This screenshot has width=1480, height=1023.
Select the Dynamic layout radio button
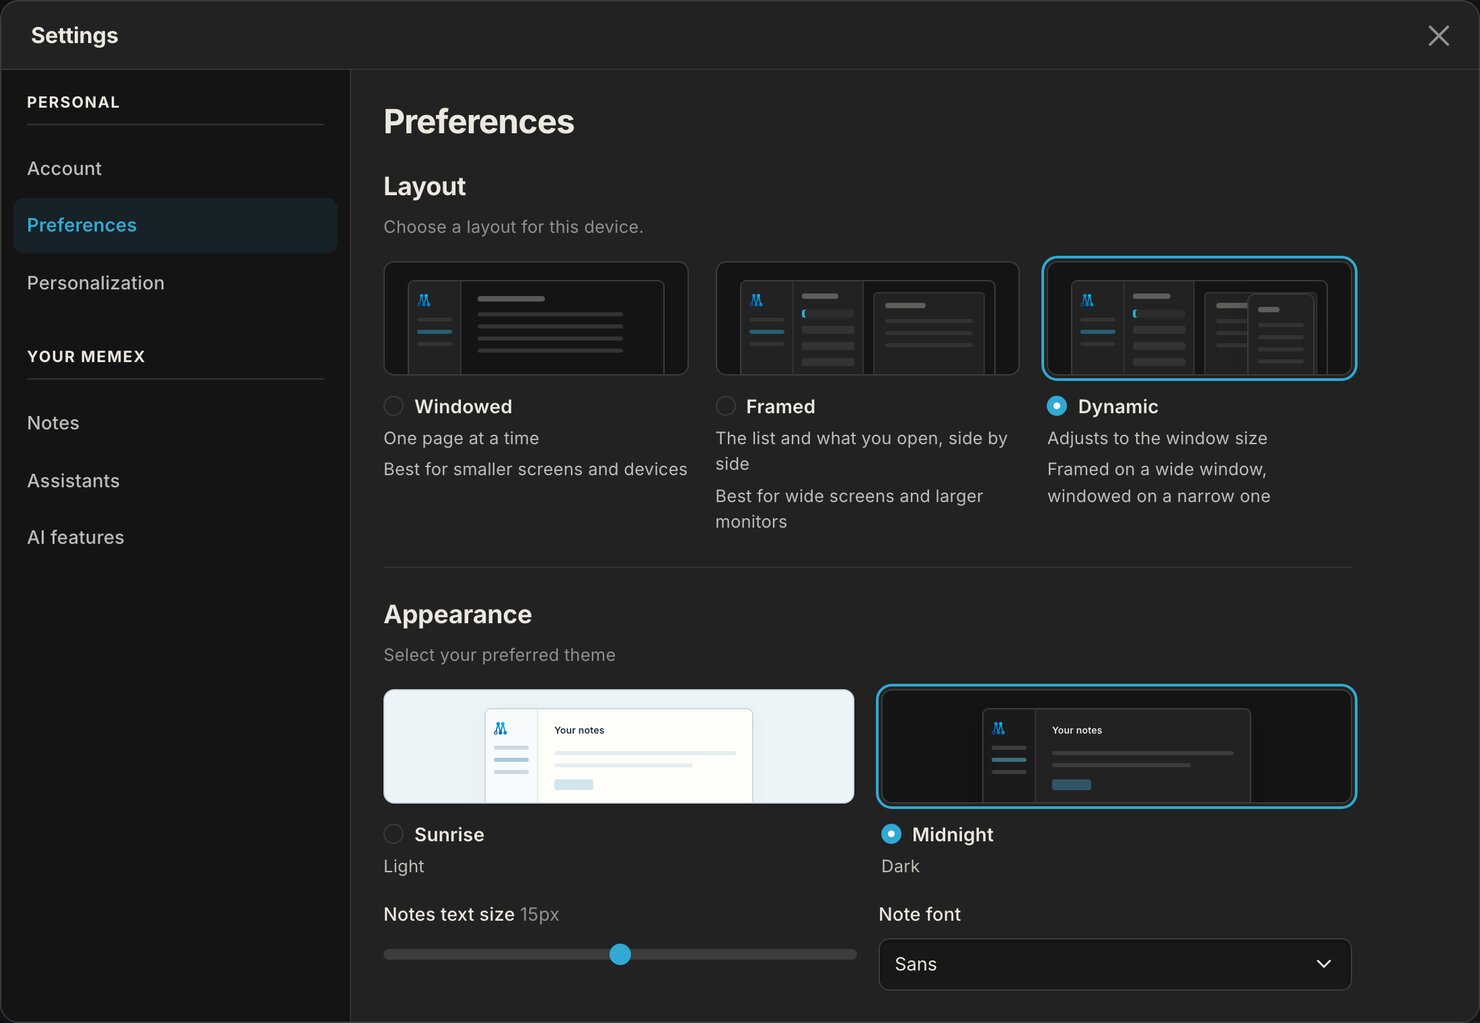[x=1057, y=406]
